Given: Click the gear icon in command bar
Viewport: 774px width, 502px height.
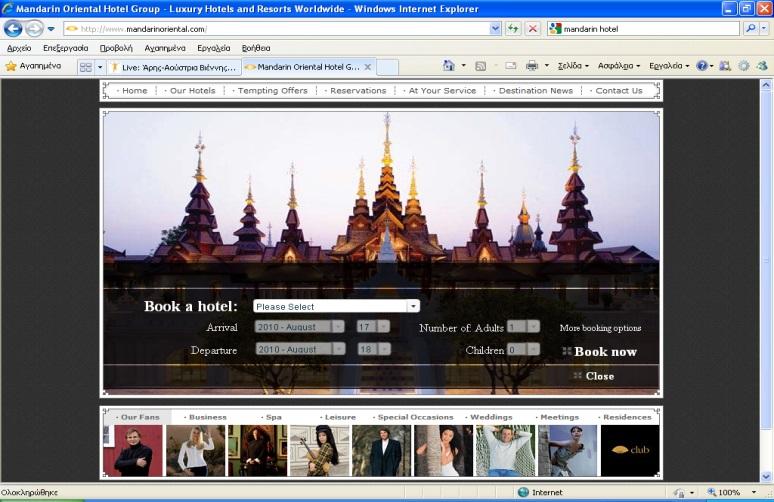Looking at the screenshot, I should click(x=743, y=66).
